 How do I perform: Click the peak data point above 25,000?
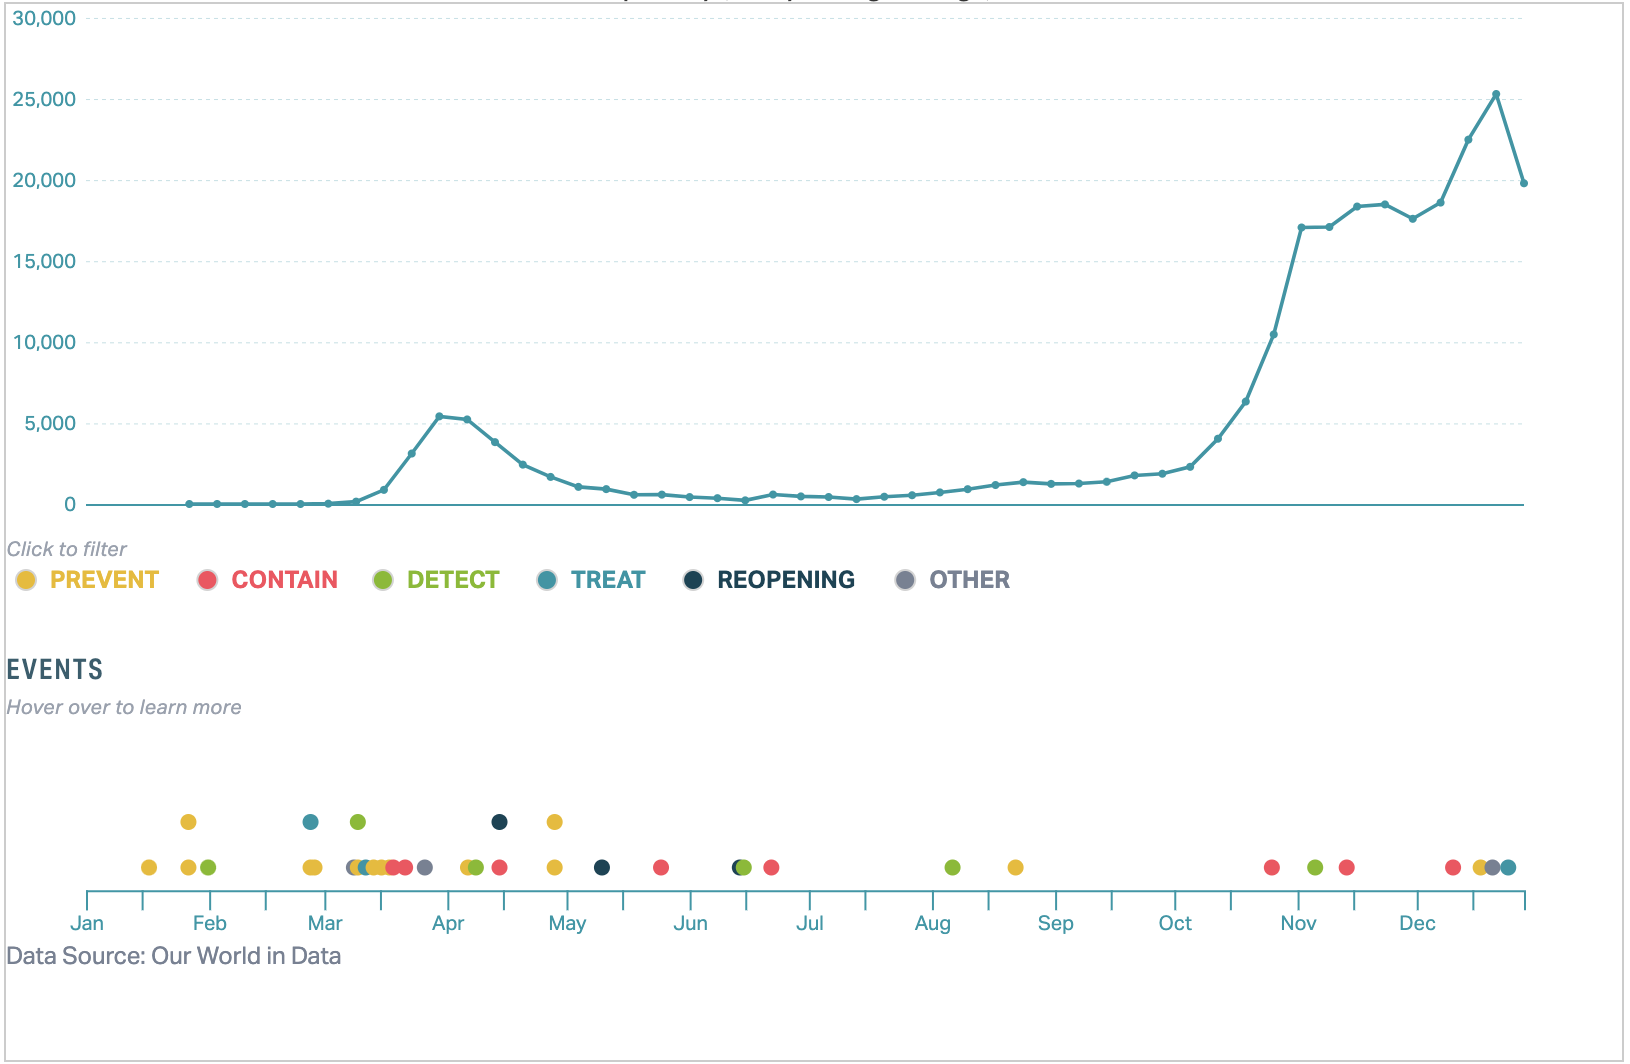1496,95
